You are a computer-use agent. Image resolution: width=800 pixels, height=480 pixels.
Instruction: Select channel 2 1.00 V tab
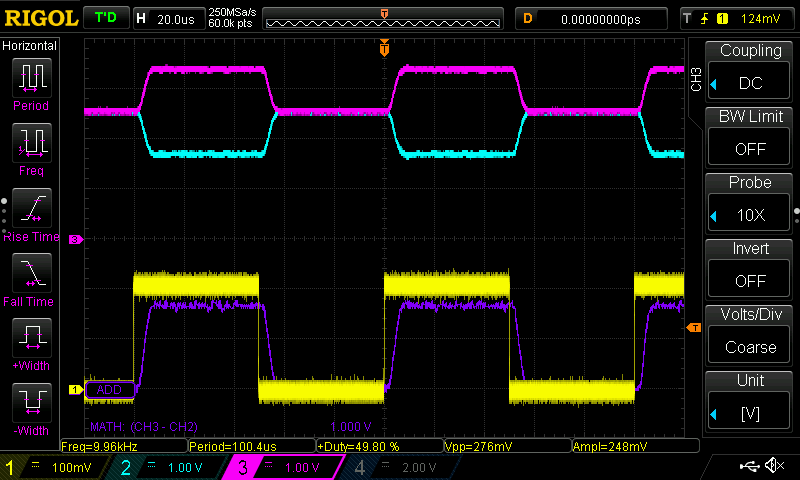pyautogui.click(x=169, y=467)
